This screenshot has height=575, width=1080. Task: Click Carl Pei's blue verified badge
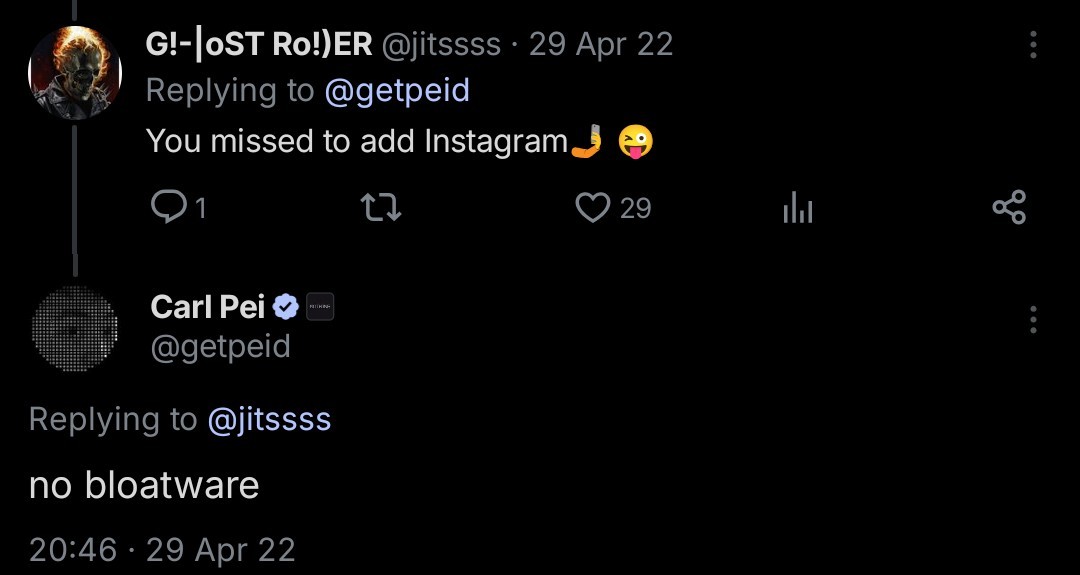coord(286,307)
